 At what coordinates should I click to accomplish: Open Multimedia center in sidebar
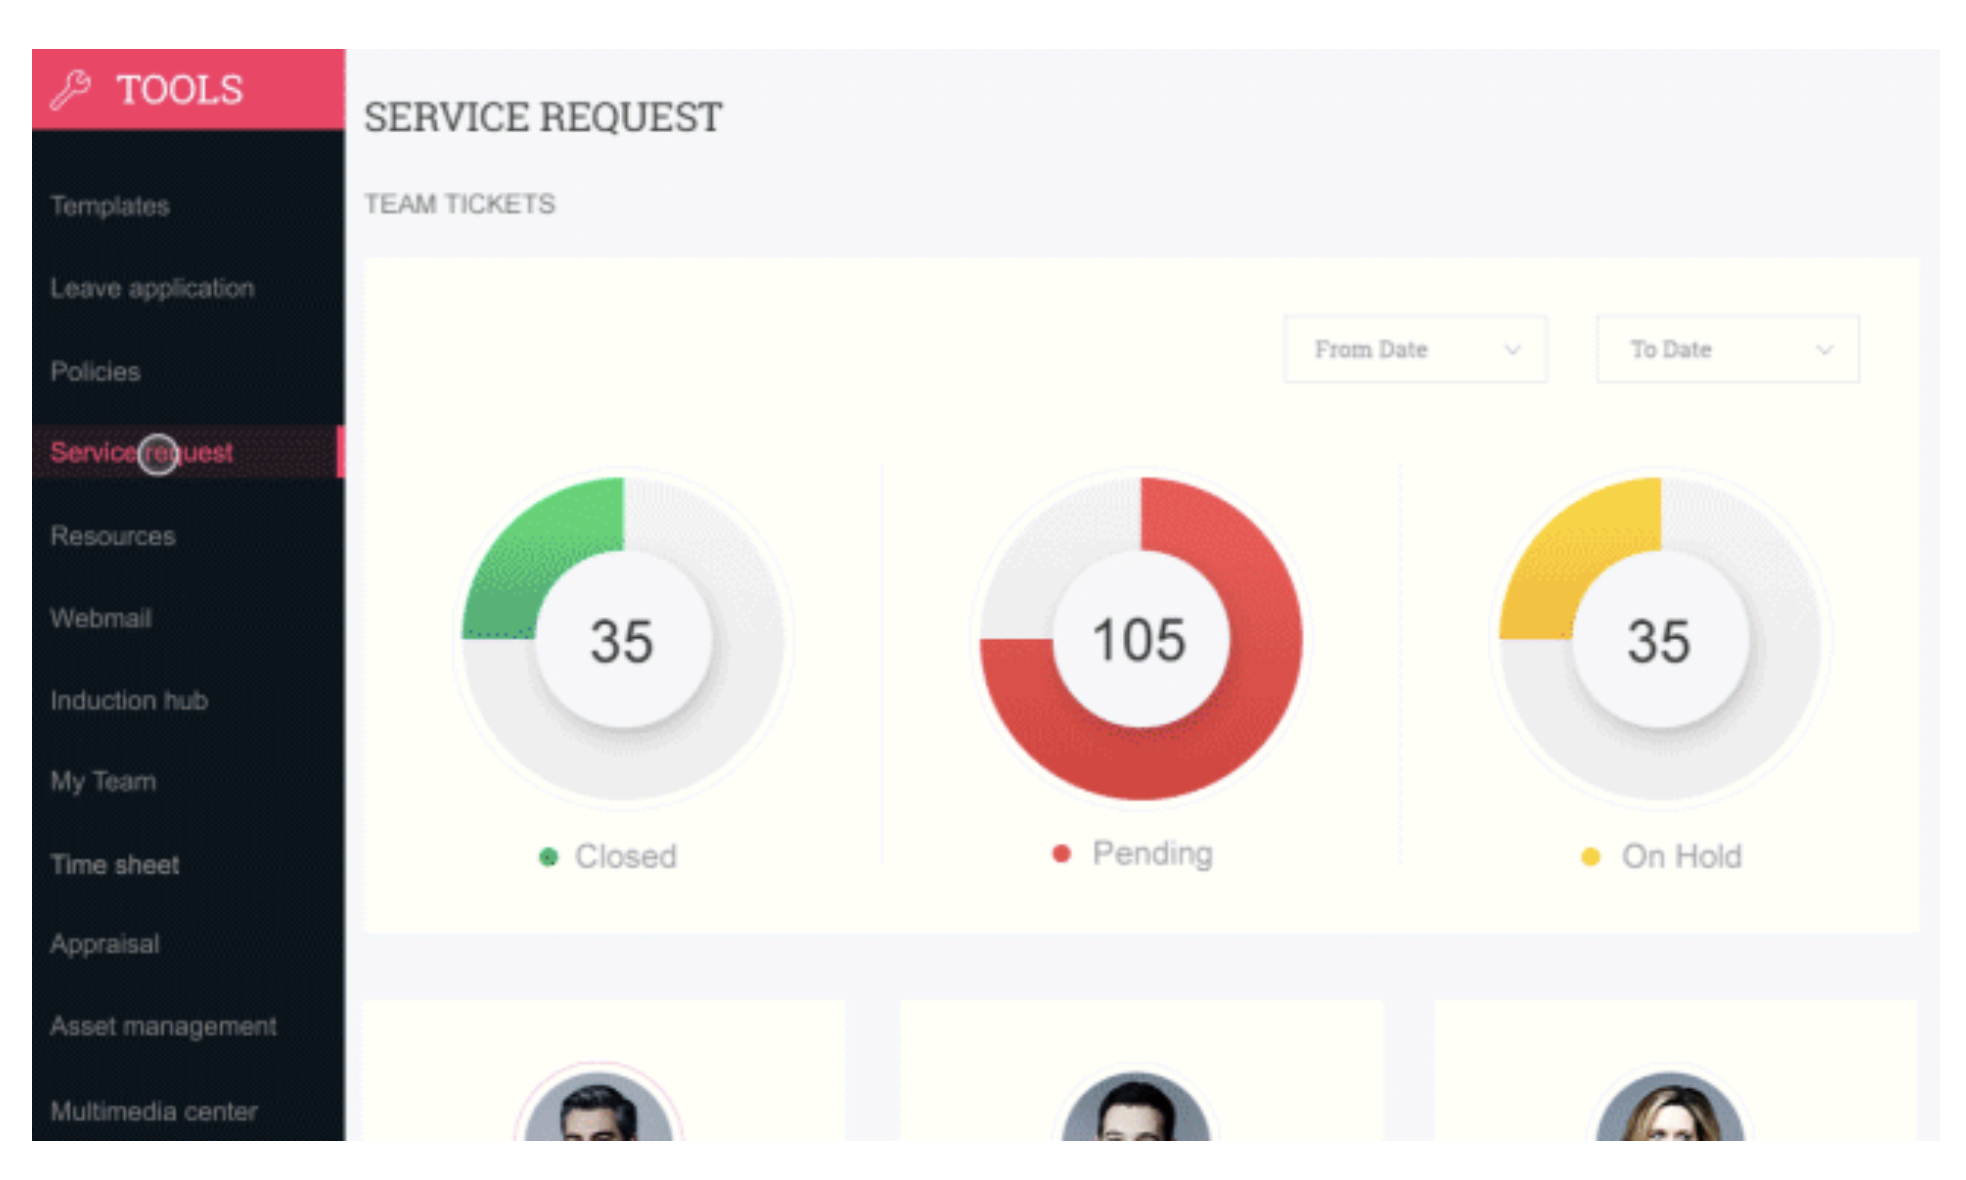[x=153, y=1111]
